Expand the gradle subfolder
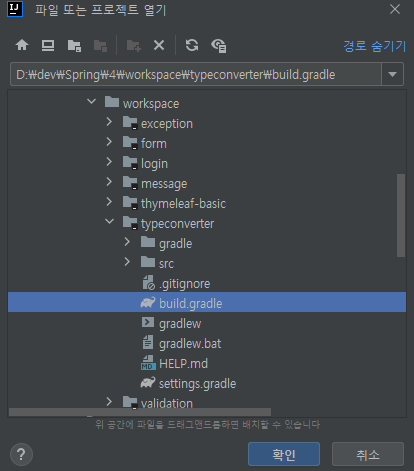The image size is (414, 471). (x=127, y=242)
